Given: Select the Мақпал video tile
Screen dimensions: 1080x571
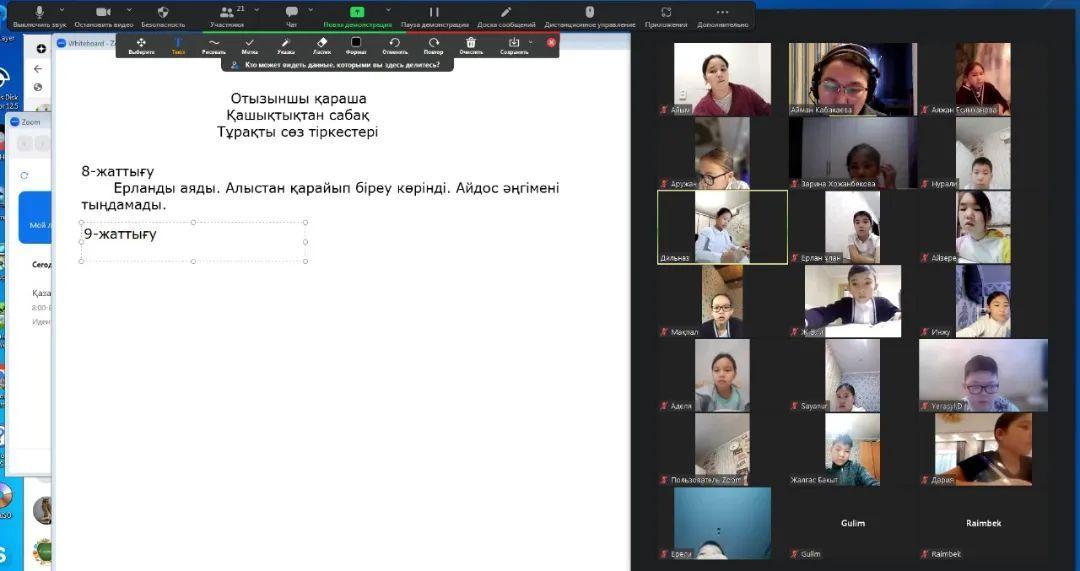Looking at the screenshot, I should [x=722, y=301].
